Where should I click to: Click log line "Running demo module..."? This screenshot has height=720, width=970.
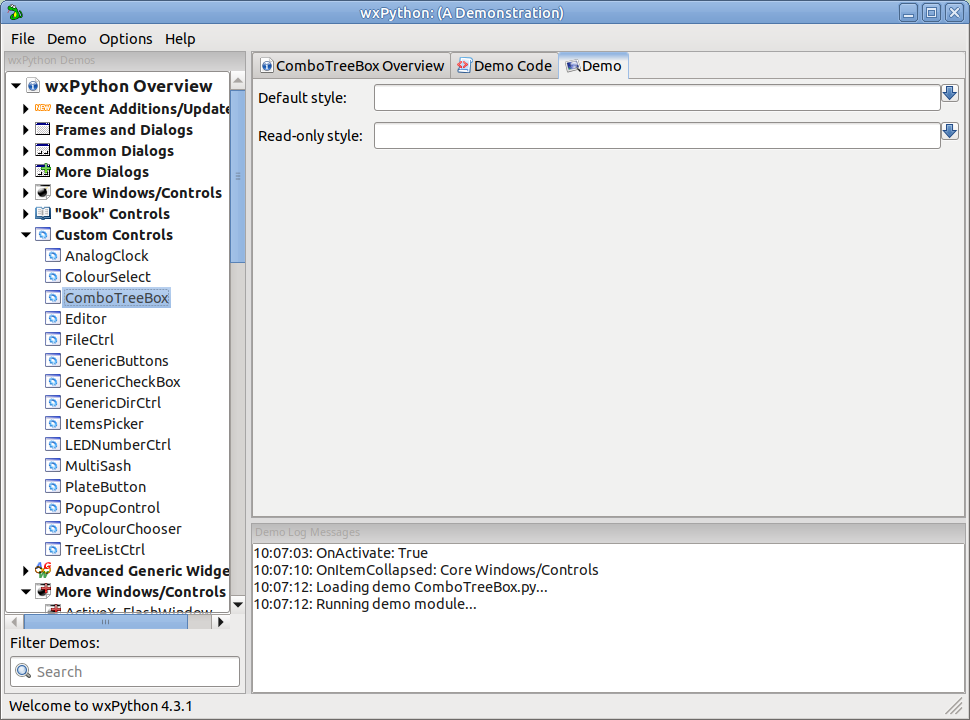(365, 604)
